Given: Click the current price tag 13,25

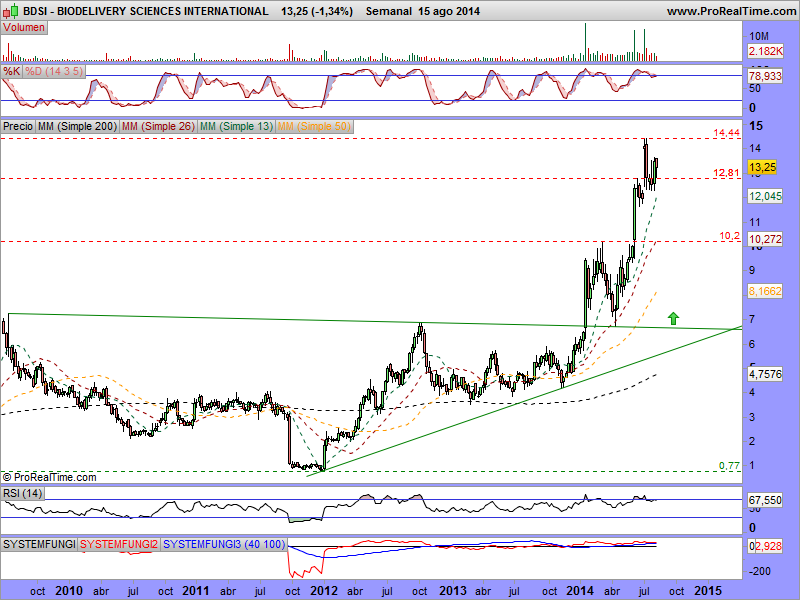Looking at the screenshot, I should click(762, 167).
